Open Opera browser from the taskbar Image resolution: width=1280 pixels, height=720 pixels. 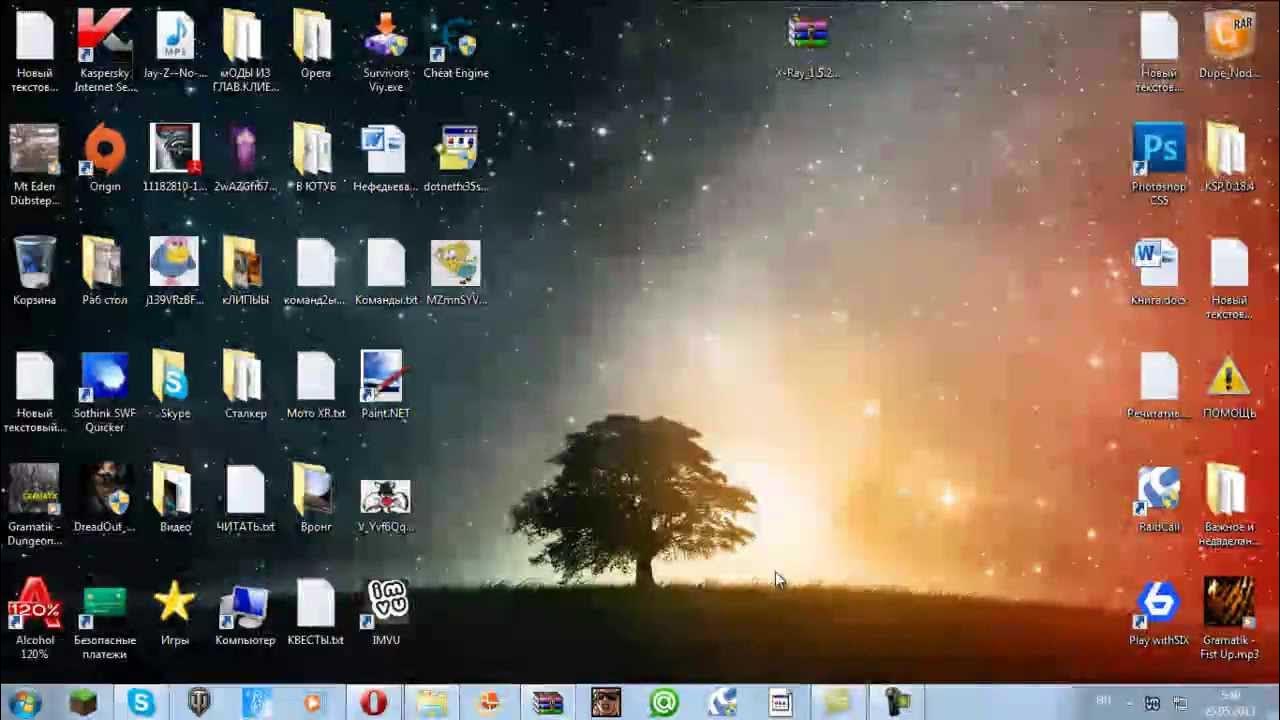coord(373,703)
